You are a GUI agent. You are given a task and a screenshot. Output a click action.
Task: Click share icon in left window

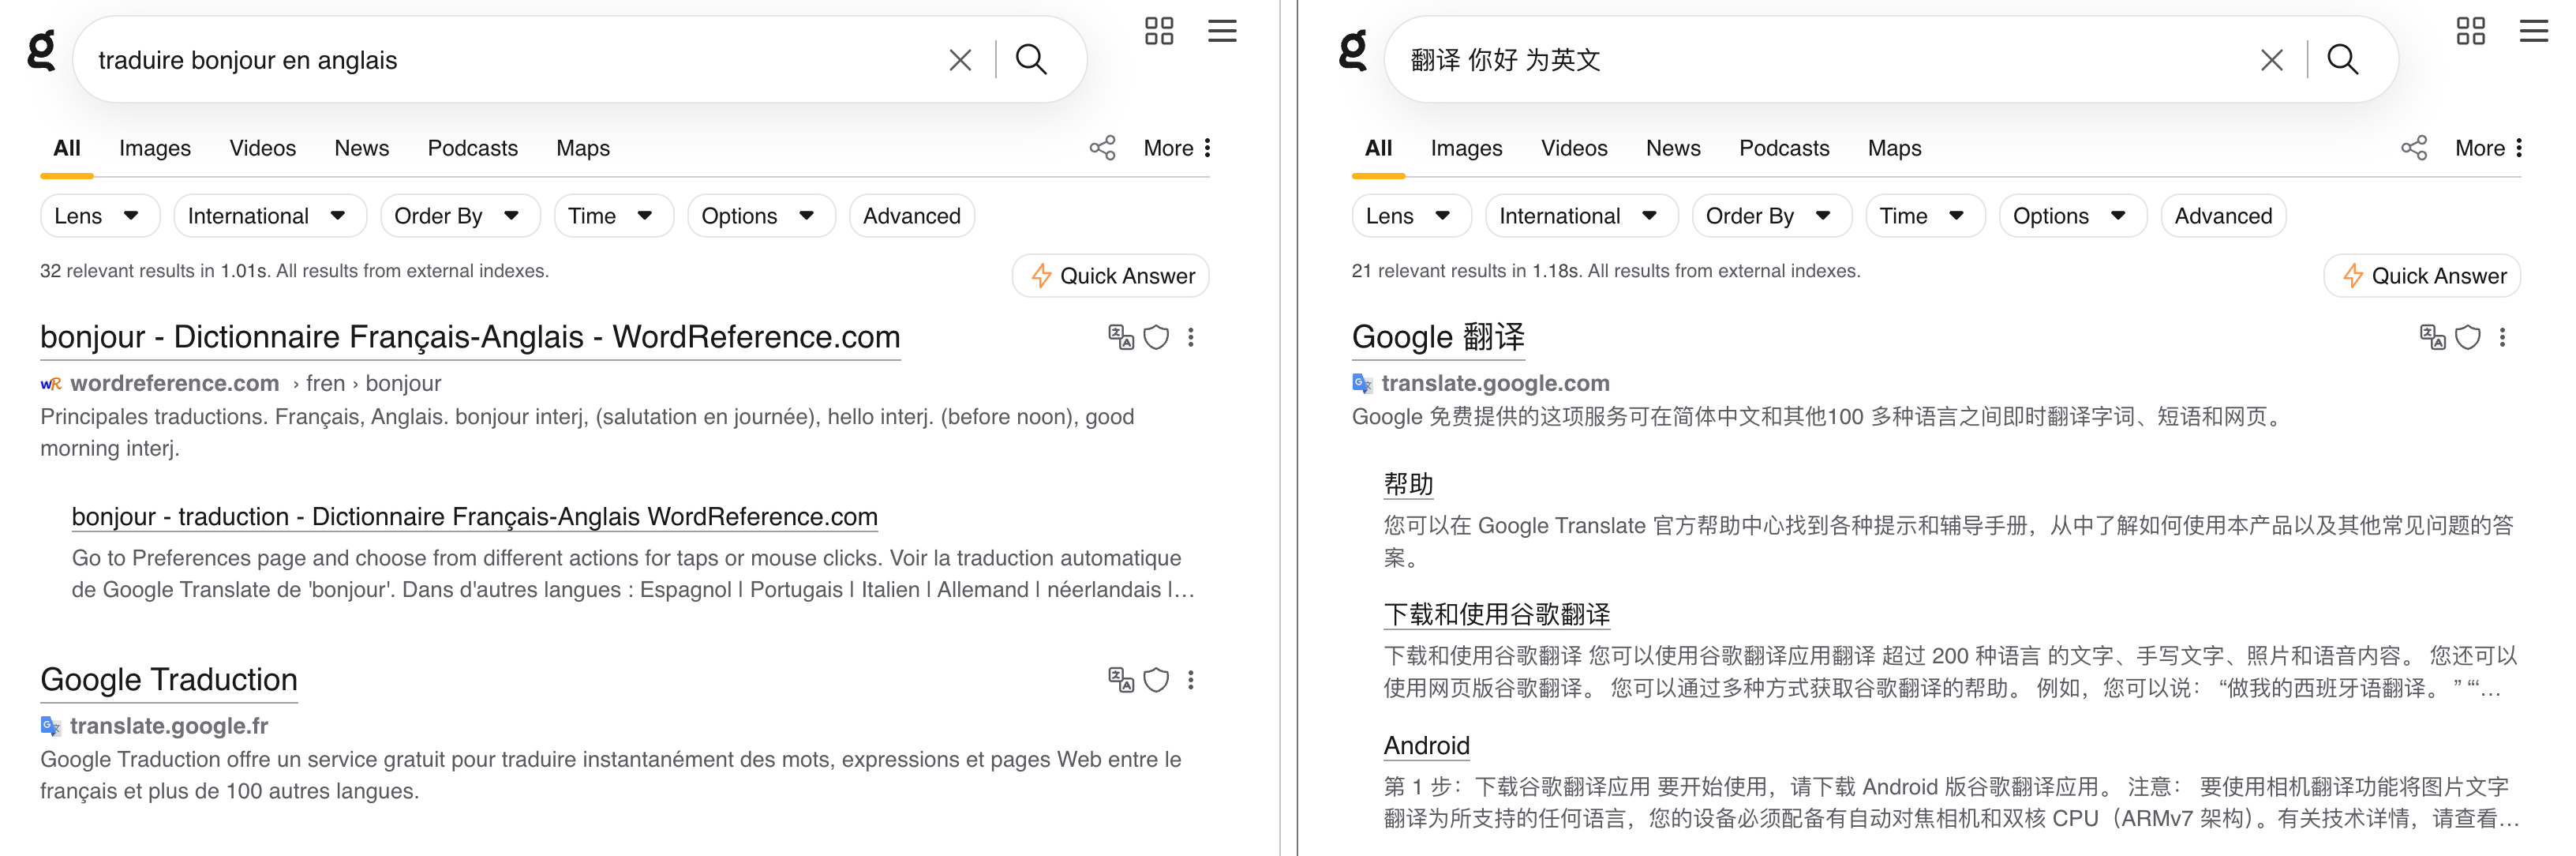coord(1102,148)
